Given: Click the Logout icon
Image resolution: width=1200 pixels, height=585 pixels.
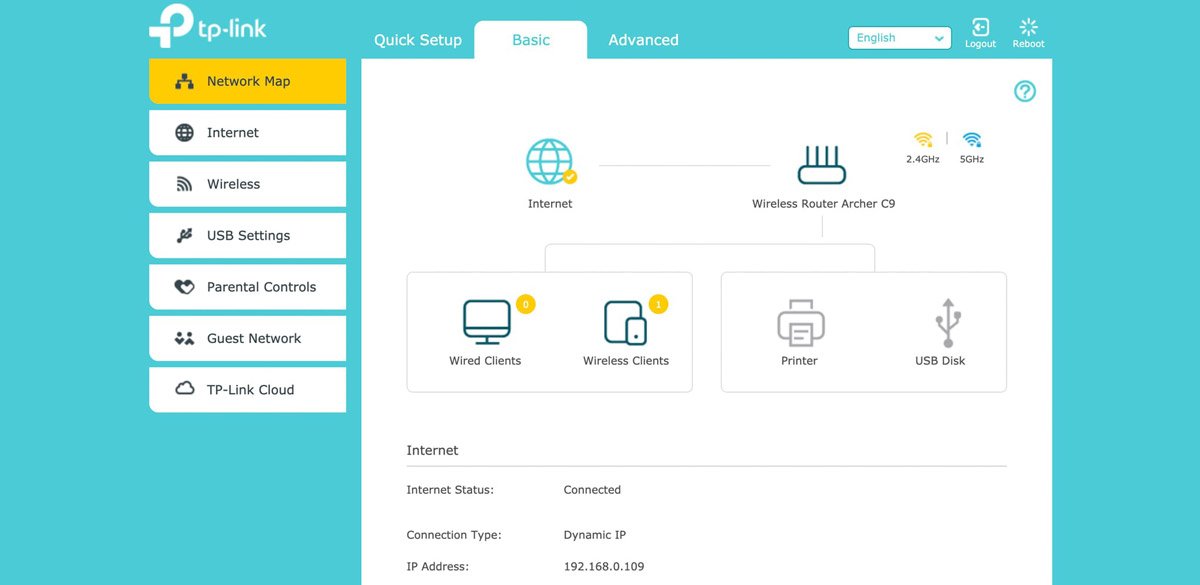Looking at the screenshot, I should [x=980, y=28].
